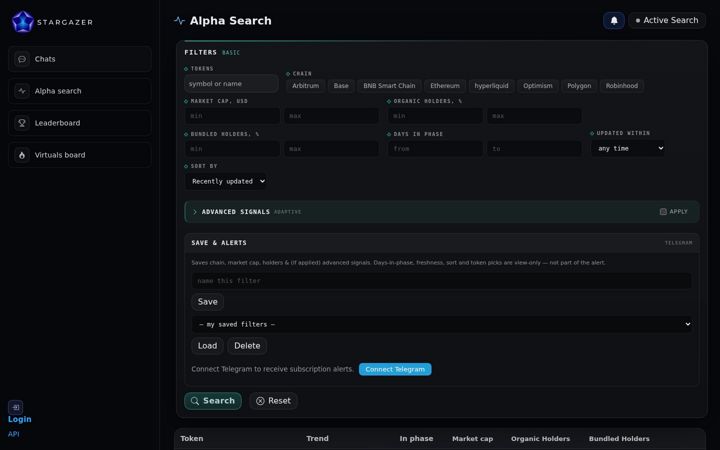Click the Apply icon in Advanced Signals
720x450 pixels.
[663, 212]
